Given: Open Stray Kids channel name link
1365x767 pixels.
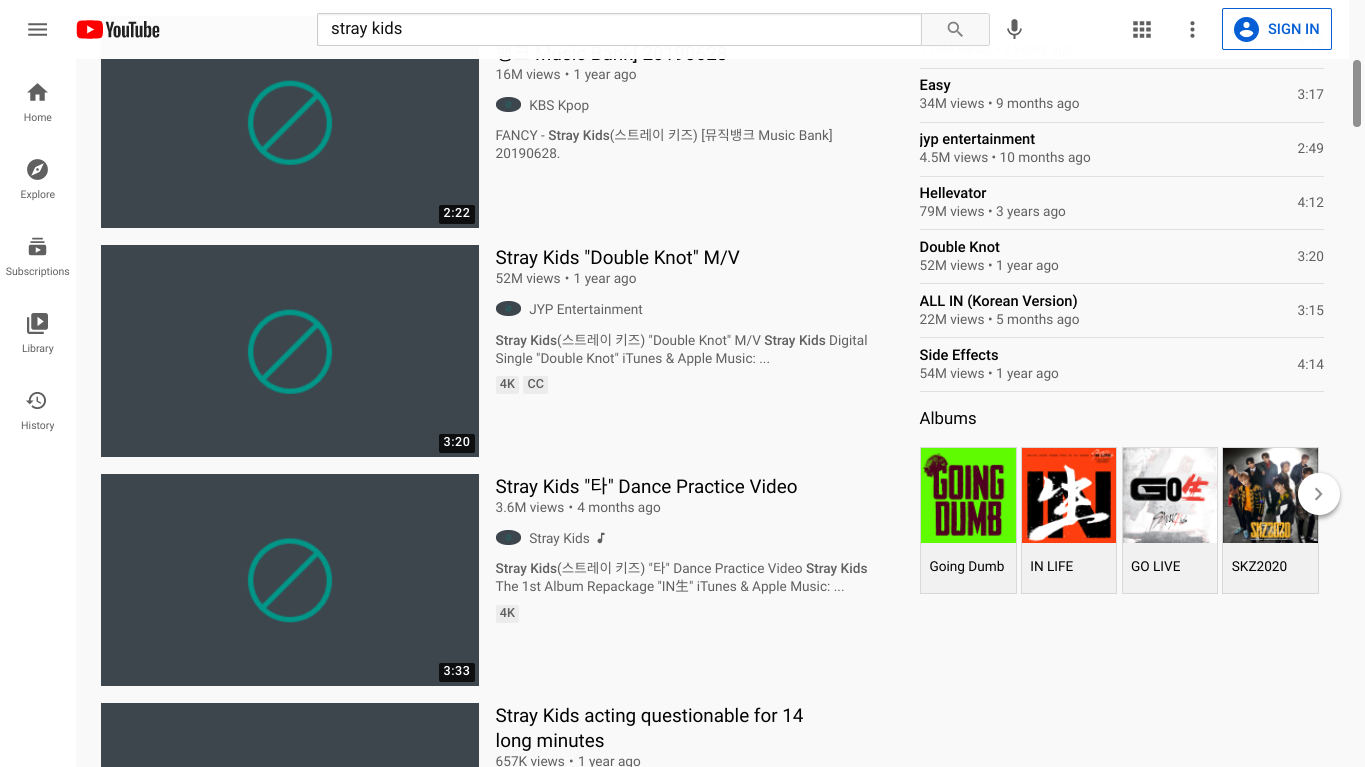Looking at the screenshot, I should 559,538.
